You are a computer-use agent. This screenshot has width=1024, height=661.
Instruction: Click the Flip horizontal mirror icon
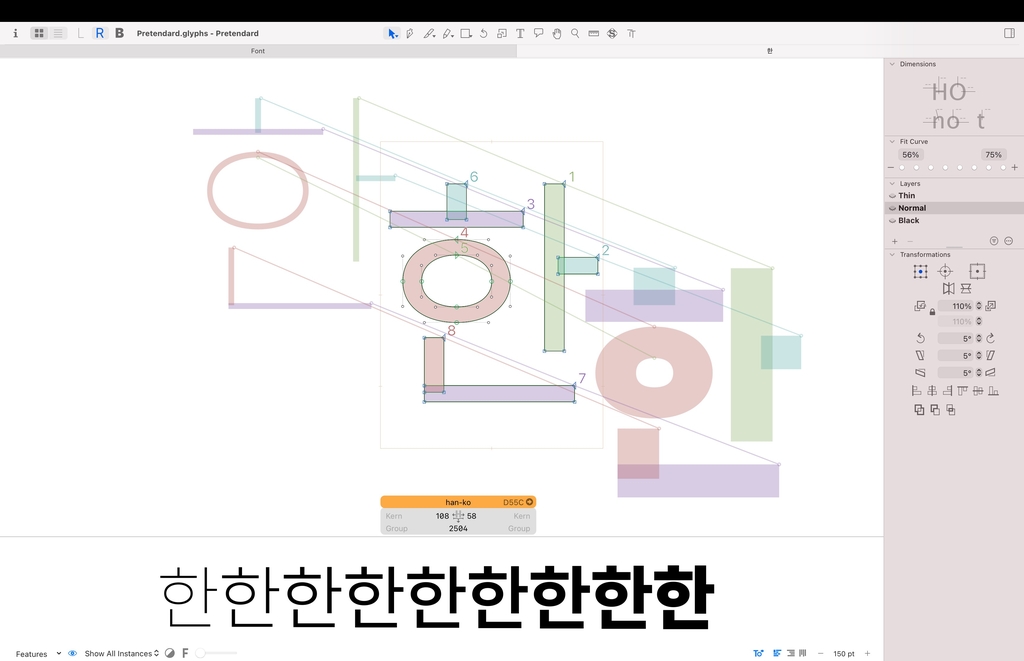click(x=948, y=288)
